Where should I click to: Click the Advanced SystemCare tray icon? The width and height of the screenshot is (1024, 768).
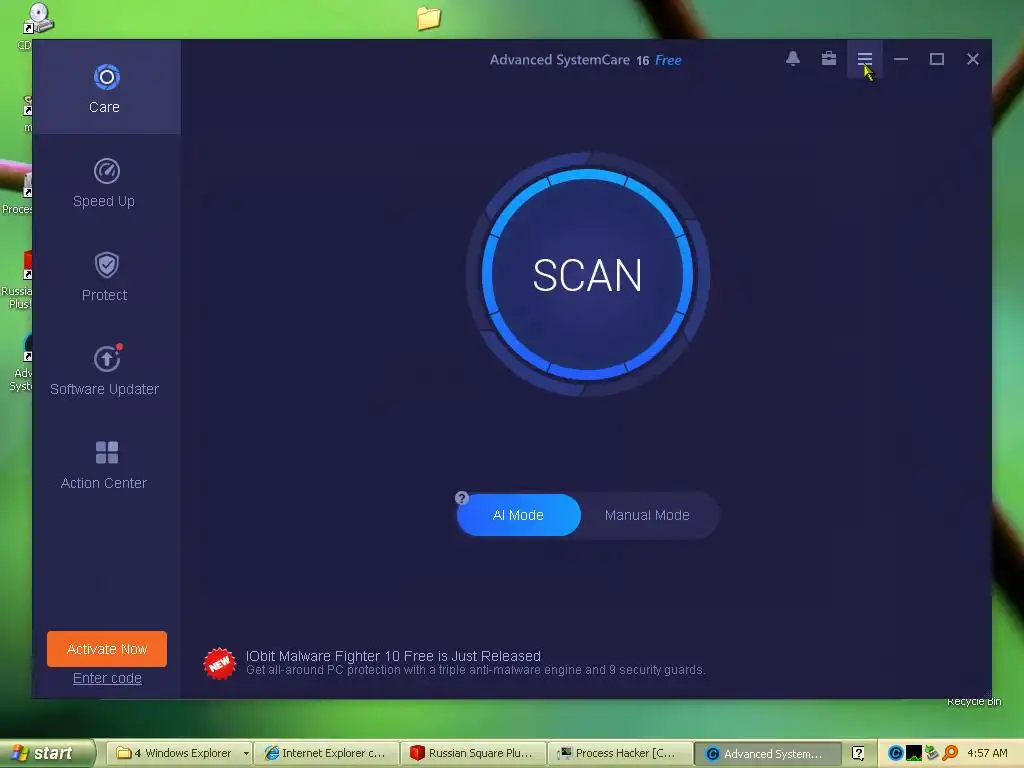[x=895, y=753]
